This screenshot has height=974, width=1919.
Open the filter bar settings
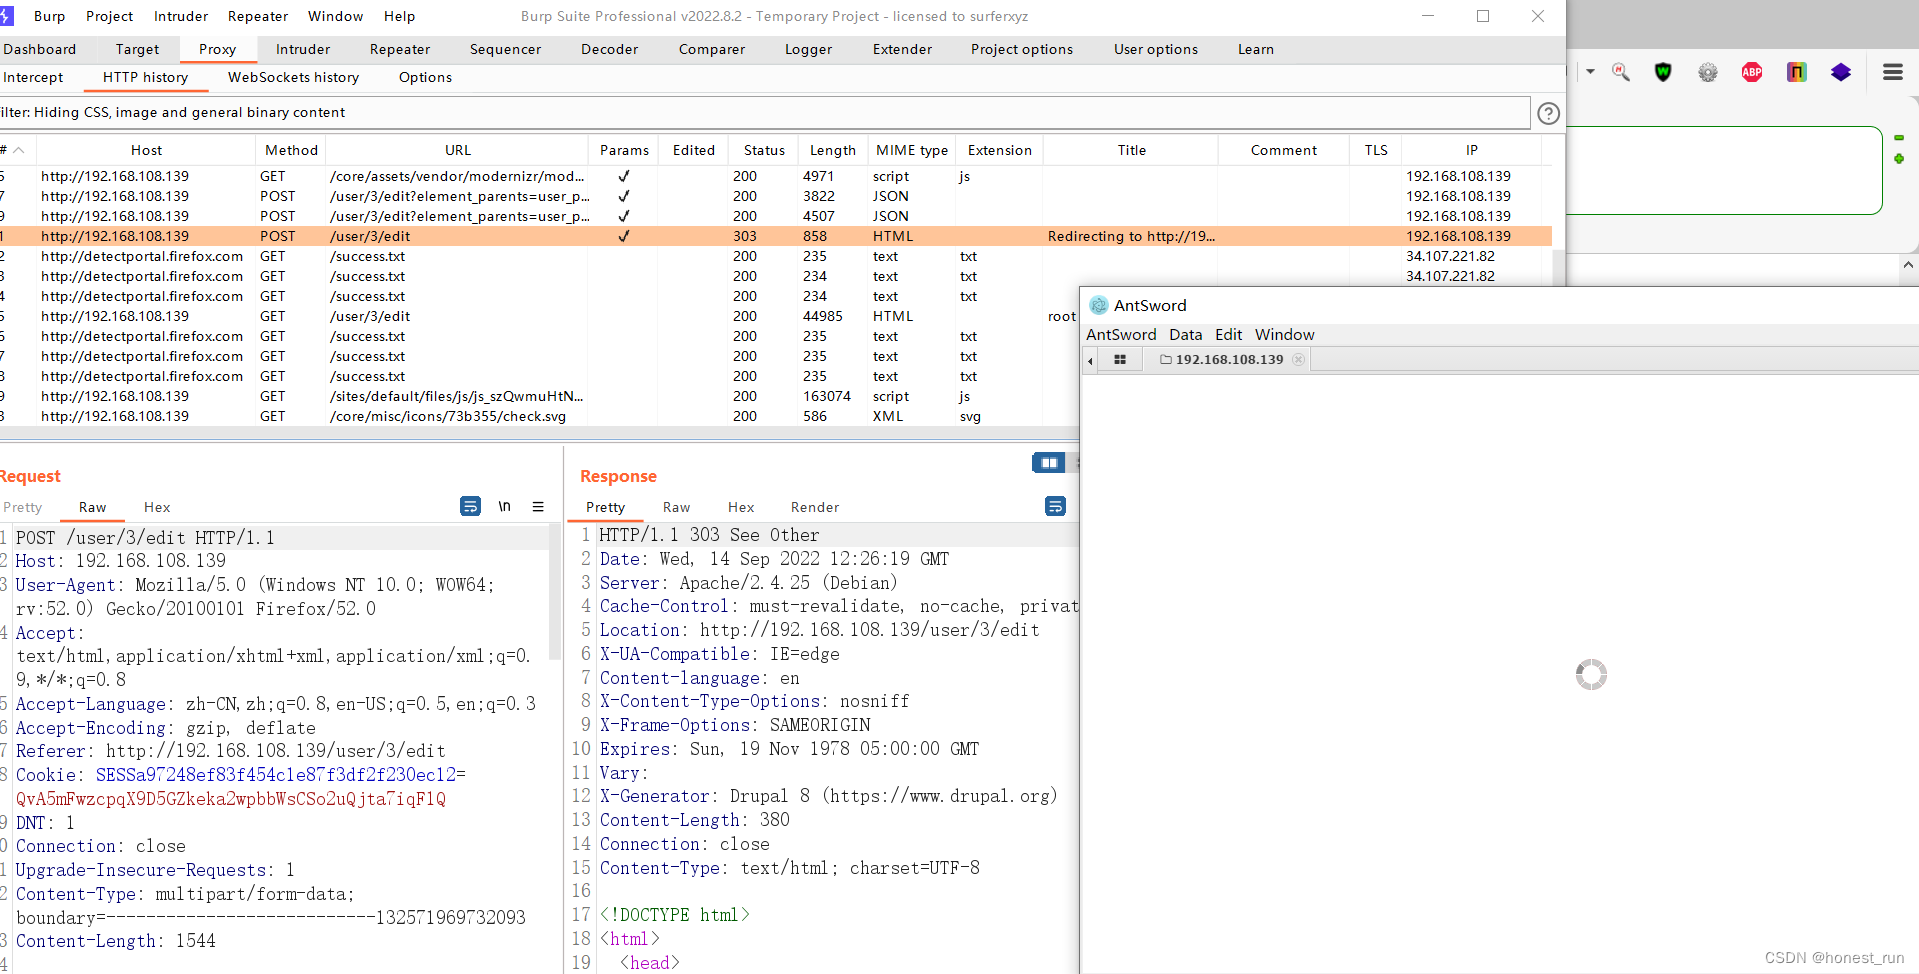pos(765,112)
